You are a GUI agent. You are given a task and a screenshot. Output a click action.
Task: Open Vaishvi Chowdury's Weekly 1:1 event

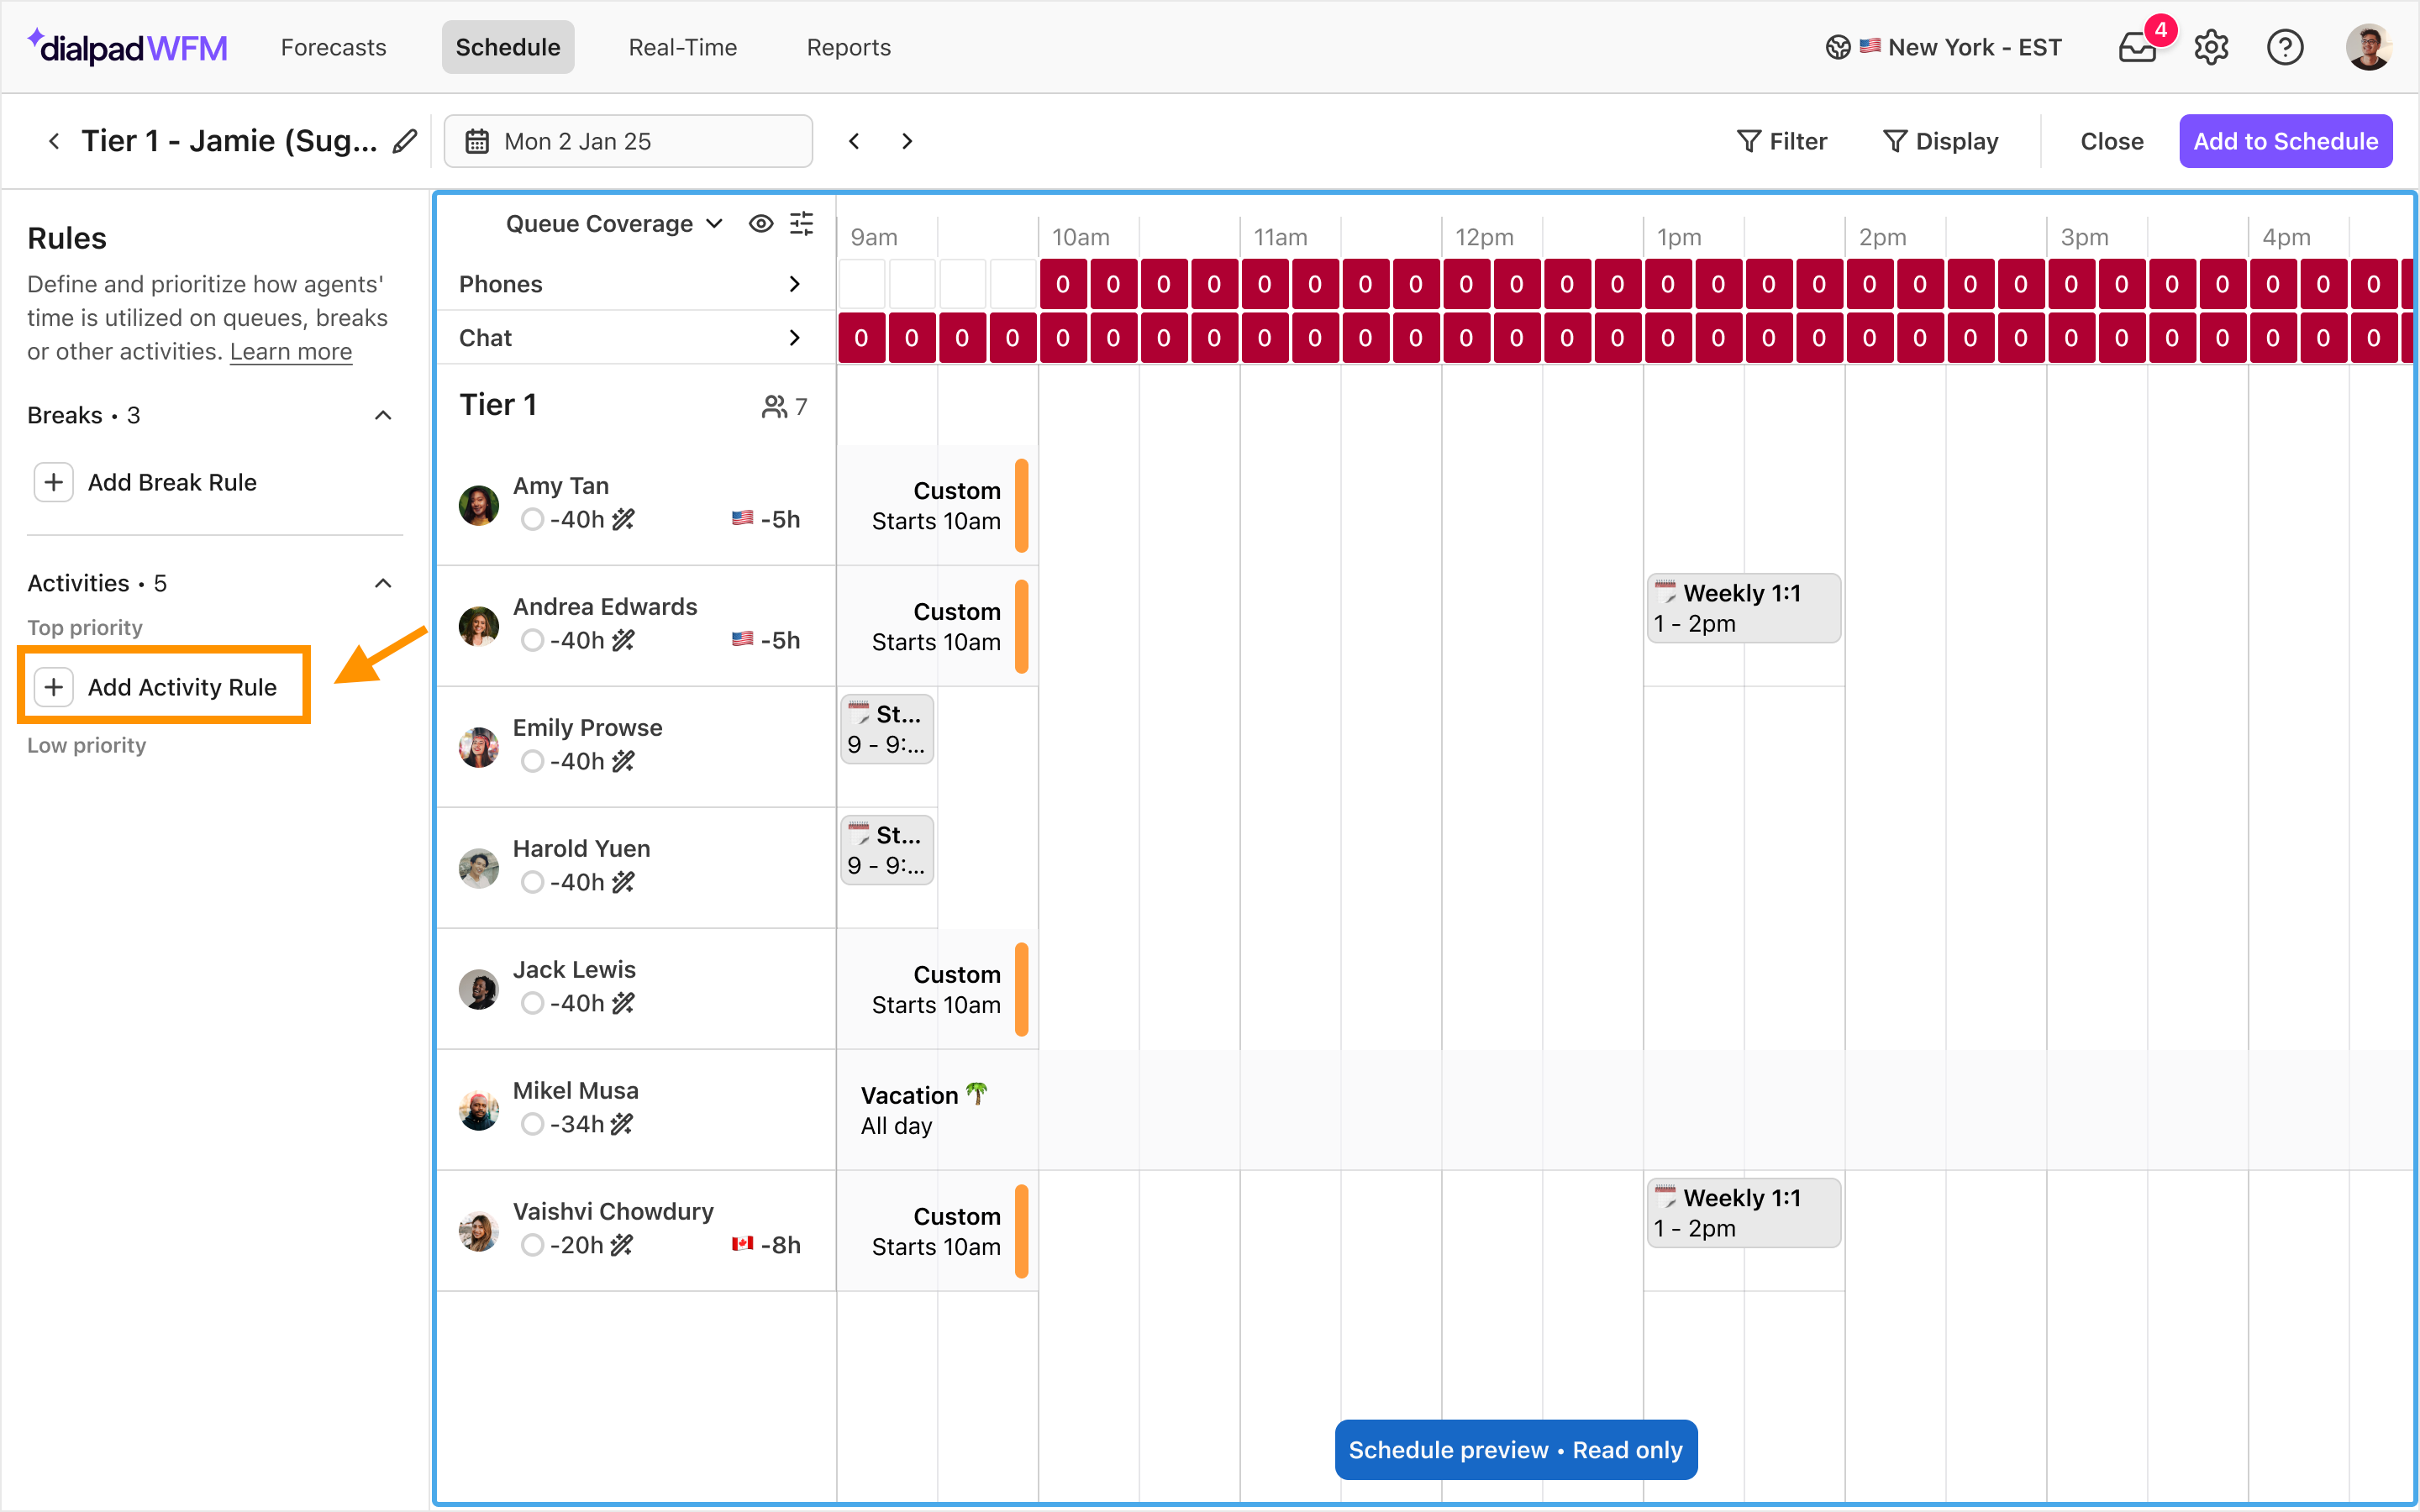tap(1743, 1213)
